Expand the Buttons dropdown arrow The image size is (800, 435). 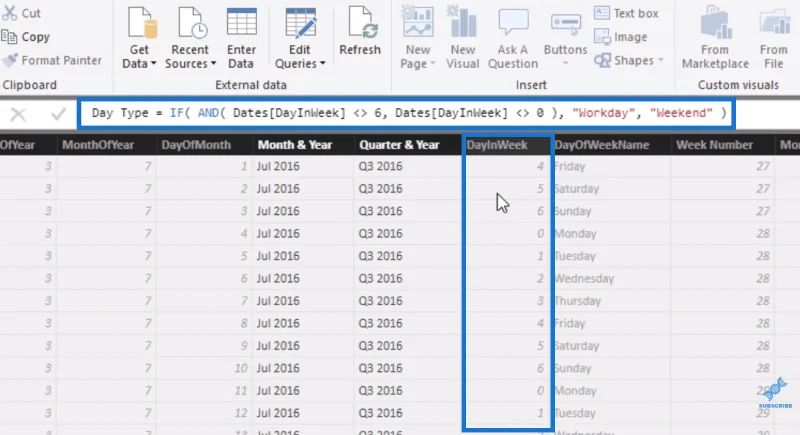565,64
